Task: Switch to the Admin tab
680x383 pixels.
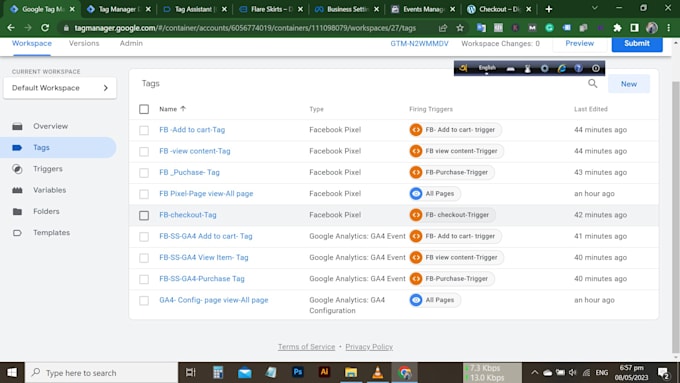Action: pyautogui.click(x=131, y=43)
